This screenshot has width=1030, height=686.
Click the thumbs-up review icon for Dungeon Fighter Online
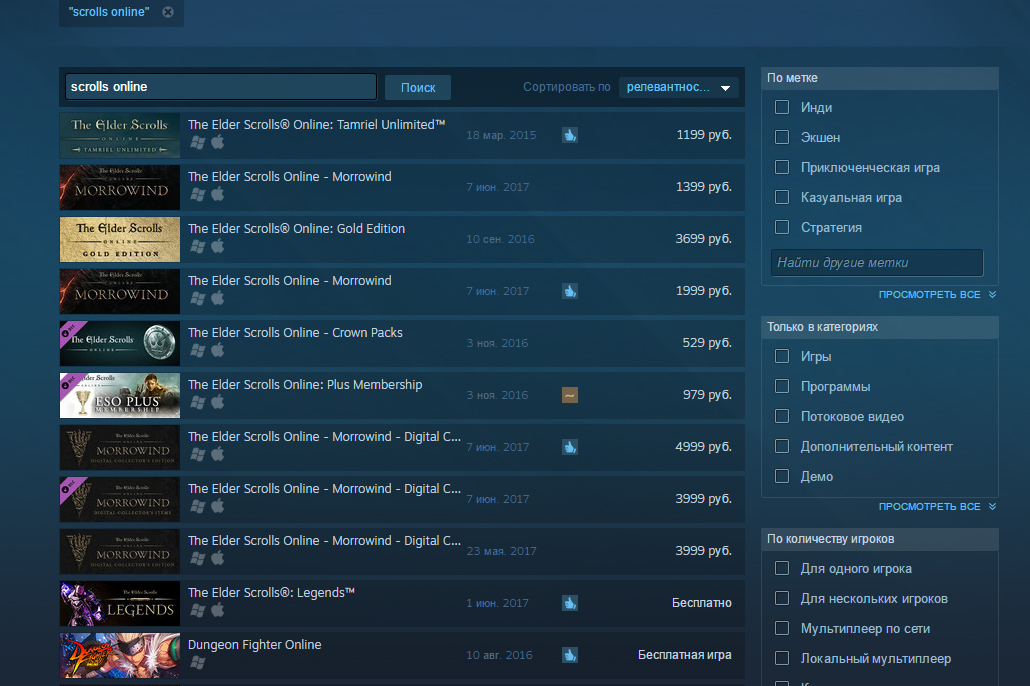tap(570, 654)
